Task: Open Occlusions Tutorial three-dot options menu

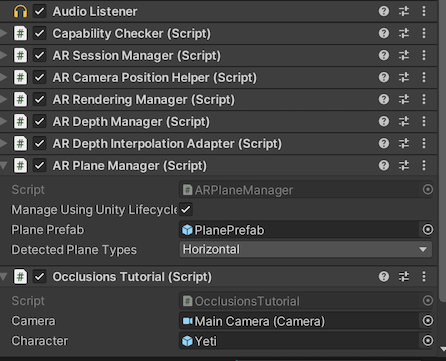Action: click(424, 276)
